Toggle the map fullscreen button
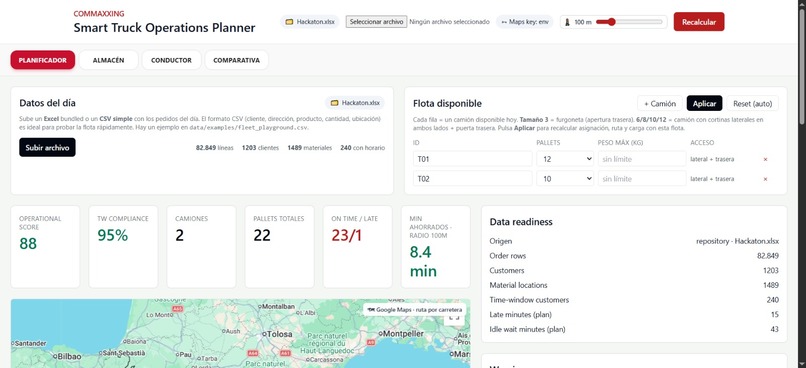The image size is (806, 368). (454, 318)
